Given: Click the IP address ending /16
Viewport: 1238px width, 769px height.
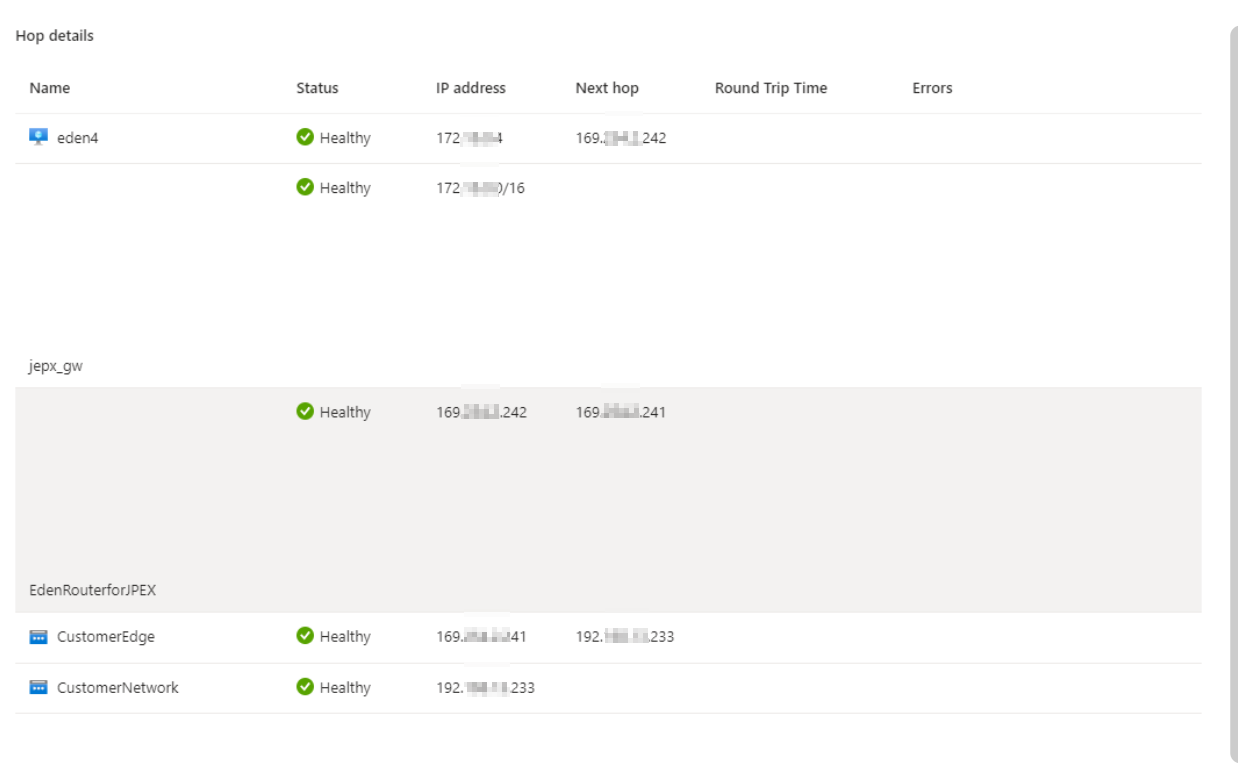Looking at the screenshot, I should click(x=480, y=188).
